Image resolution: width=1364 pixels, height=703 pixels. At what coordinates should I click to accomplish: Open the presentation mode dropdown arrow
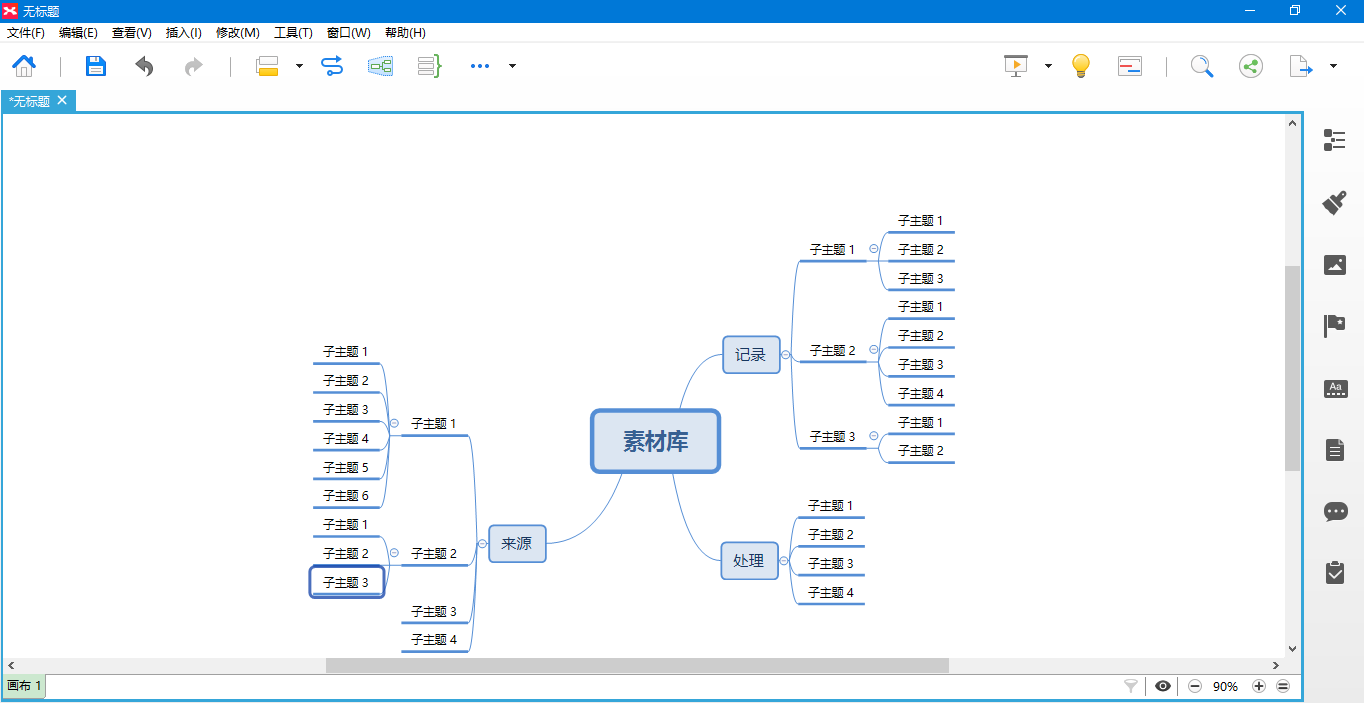[1048, 66]
